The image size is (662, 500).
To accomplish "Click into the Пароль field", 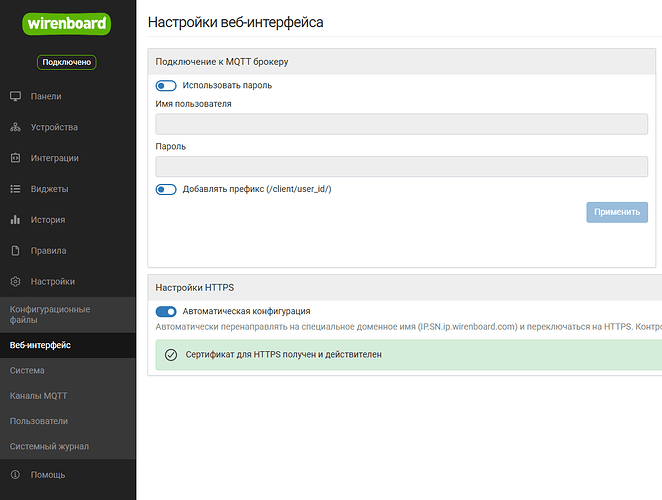I will coord(401,166).
